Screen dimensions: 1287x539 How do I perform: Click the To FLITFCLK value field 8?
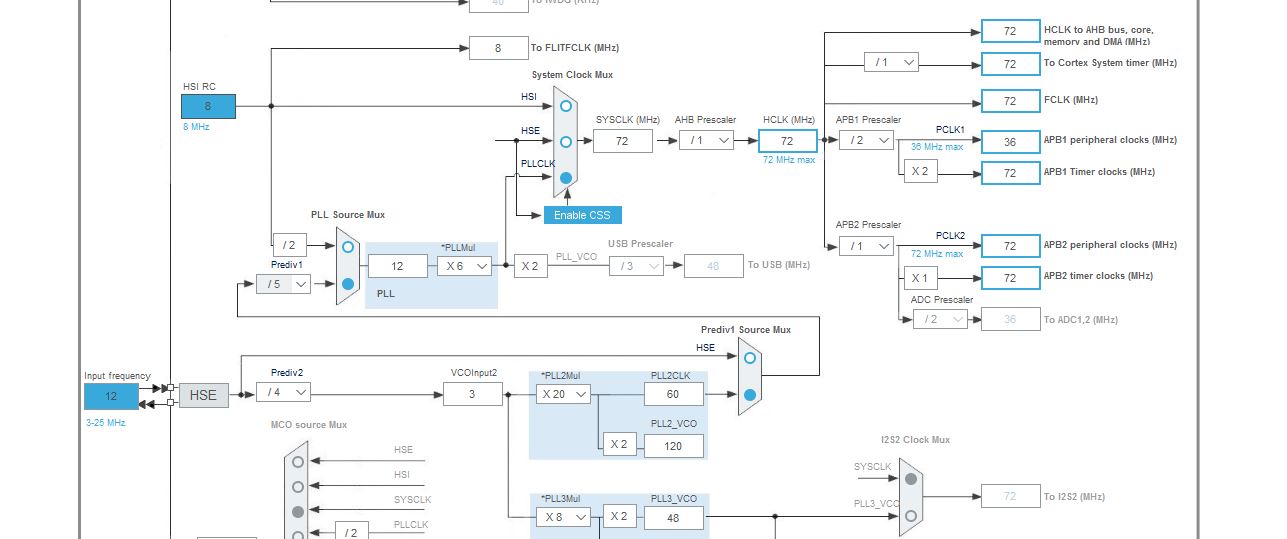pyautogui.click(x=499, y=48)
